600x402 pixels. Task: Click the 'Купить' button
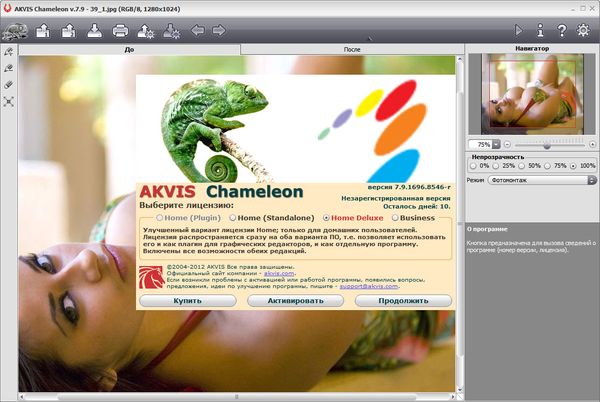(x=188, y=300)
